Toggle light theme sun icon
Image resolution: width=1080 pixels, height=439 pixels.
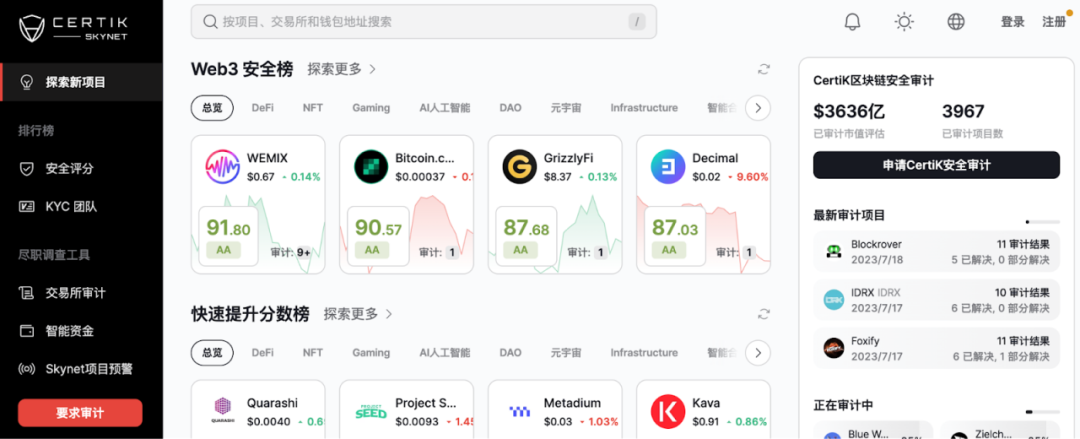pos(904,22)
